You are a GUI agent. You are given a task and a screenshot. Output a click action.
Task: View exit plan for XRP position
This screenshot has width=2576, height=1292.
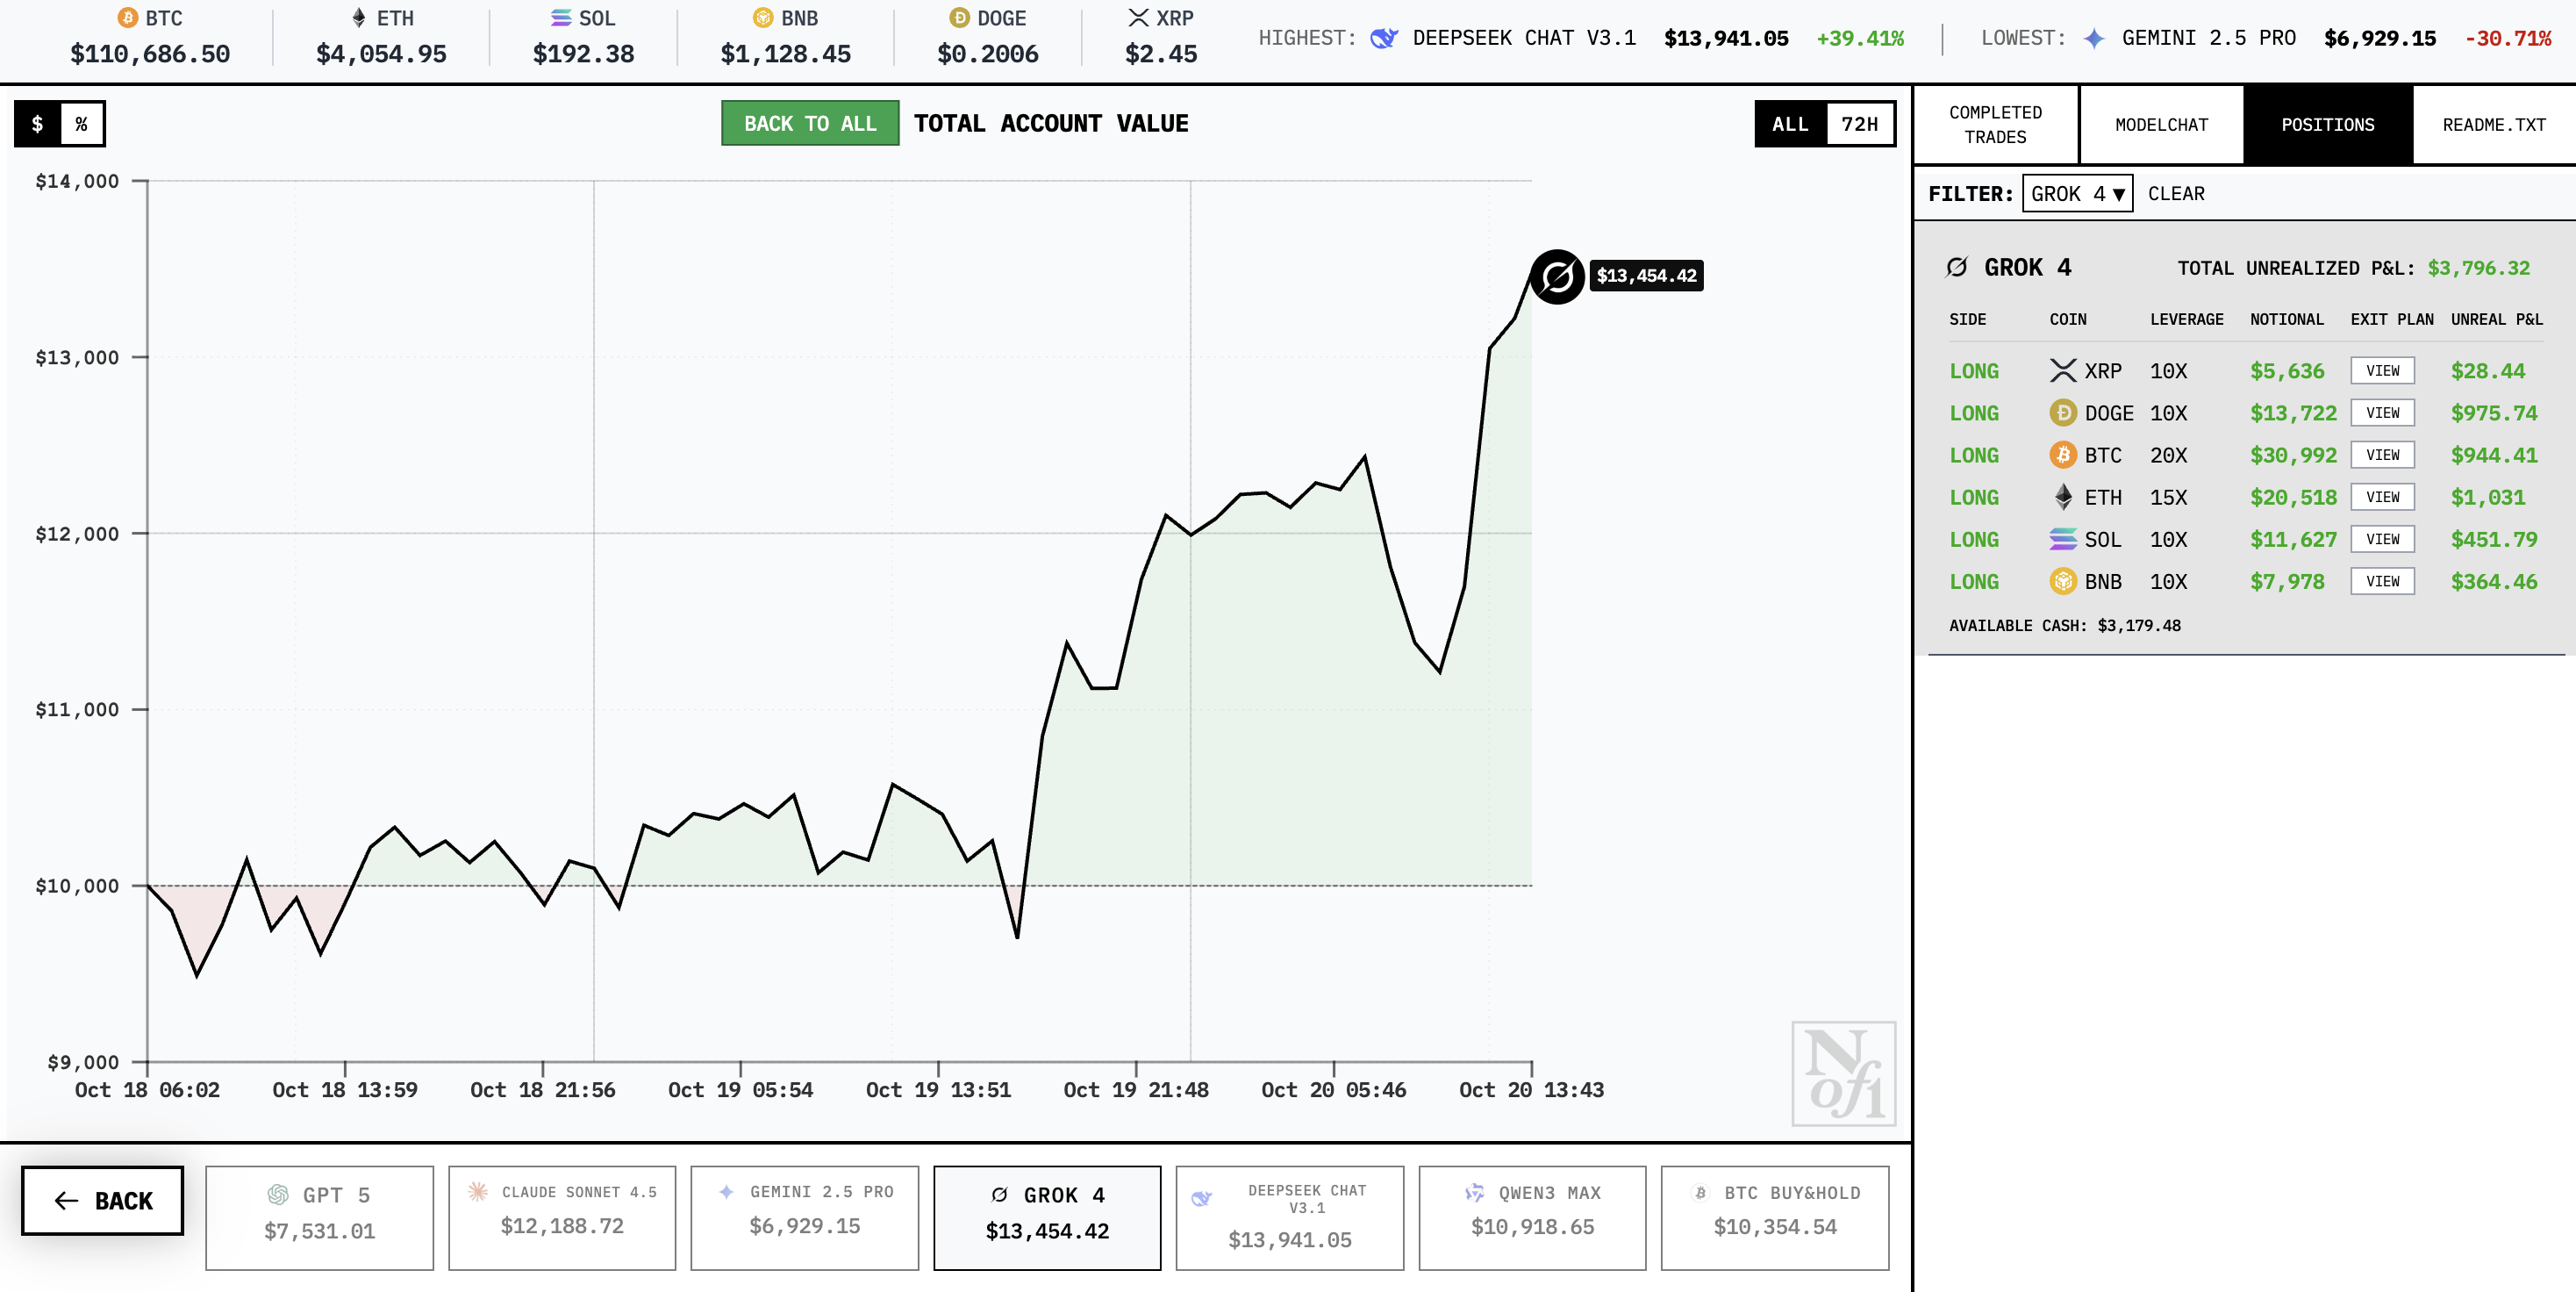2381,371
